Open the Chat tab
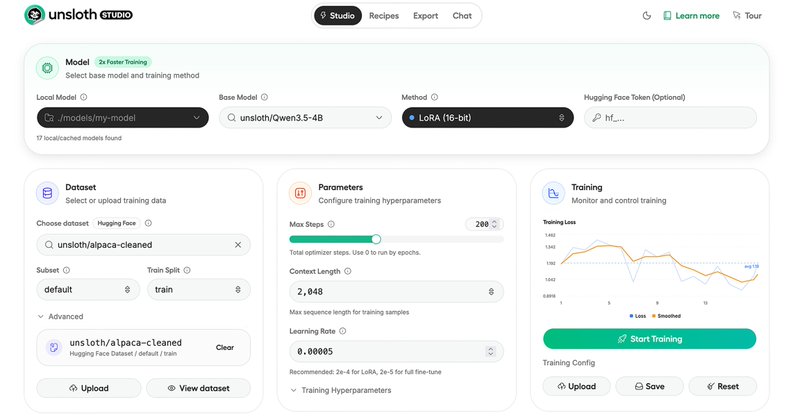The width and height of the screenshot is (800, 419). coord(462,16)
